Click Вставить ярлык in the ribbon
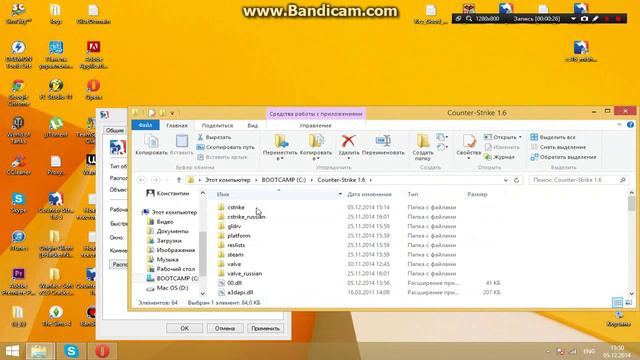The image size is (640, 360). coord(222,157)
